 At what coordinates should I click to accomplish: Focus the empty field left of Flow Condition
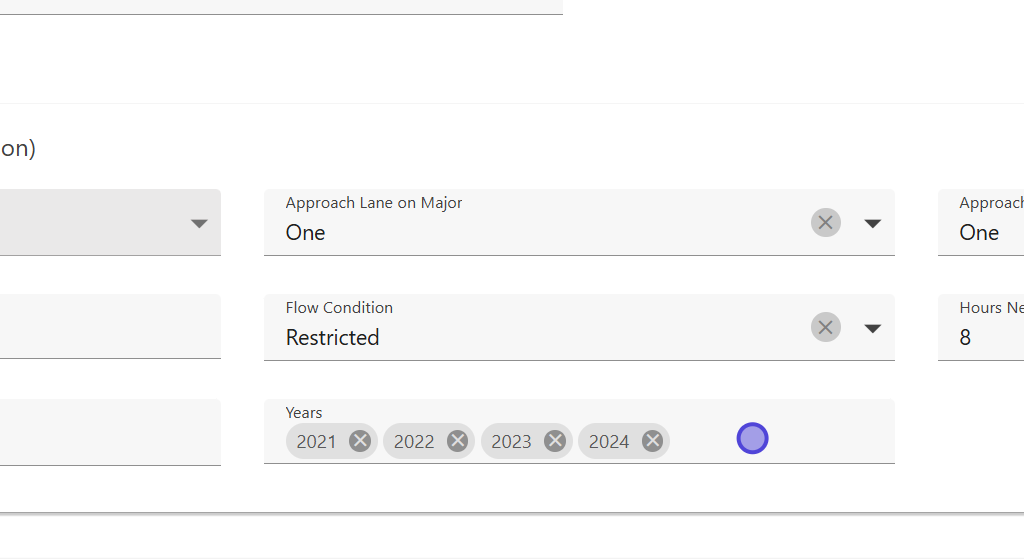(110, 327)
